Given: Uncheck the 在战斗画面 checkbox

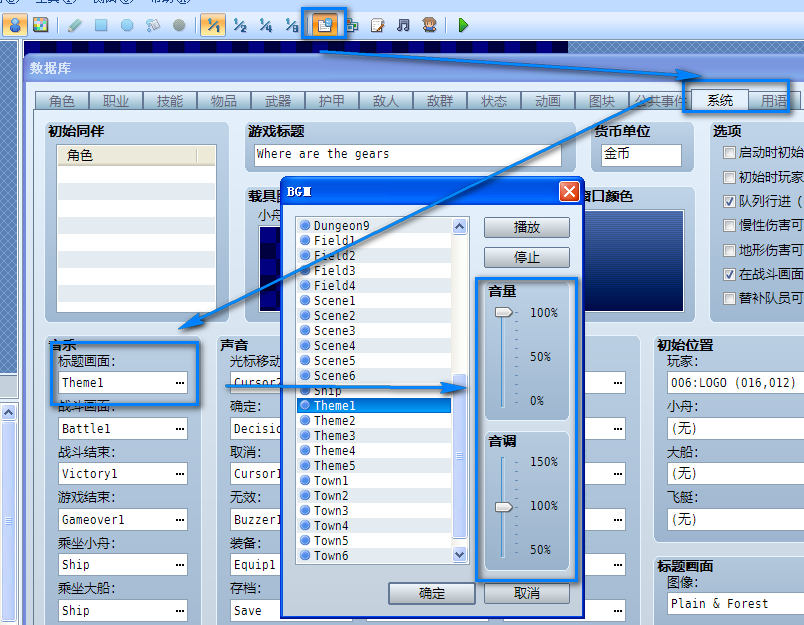Looking at the screenshot, I should click(x=729, y=274).
